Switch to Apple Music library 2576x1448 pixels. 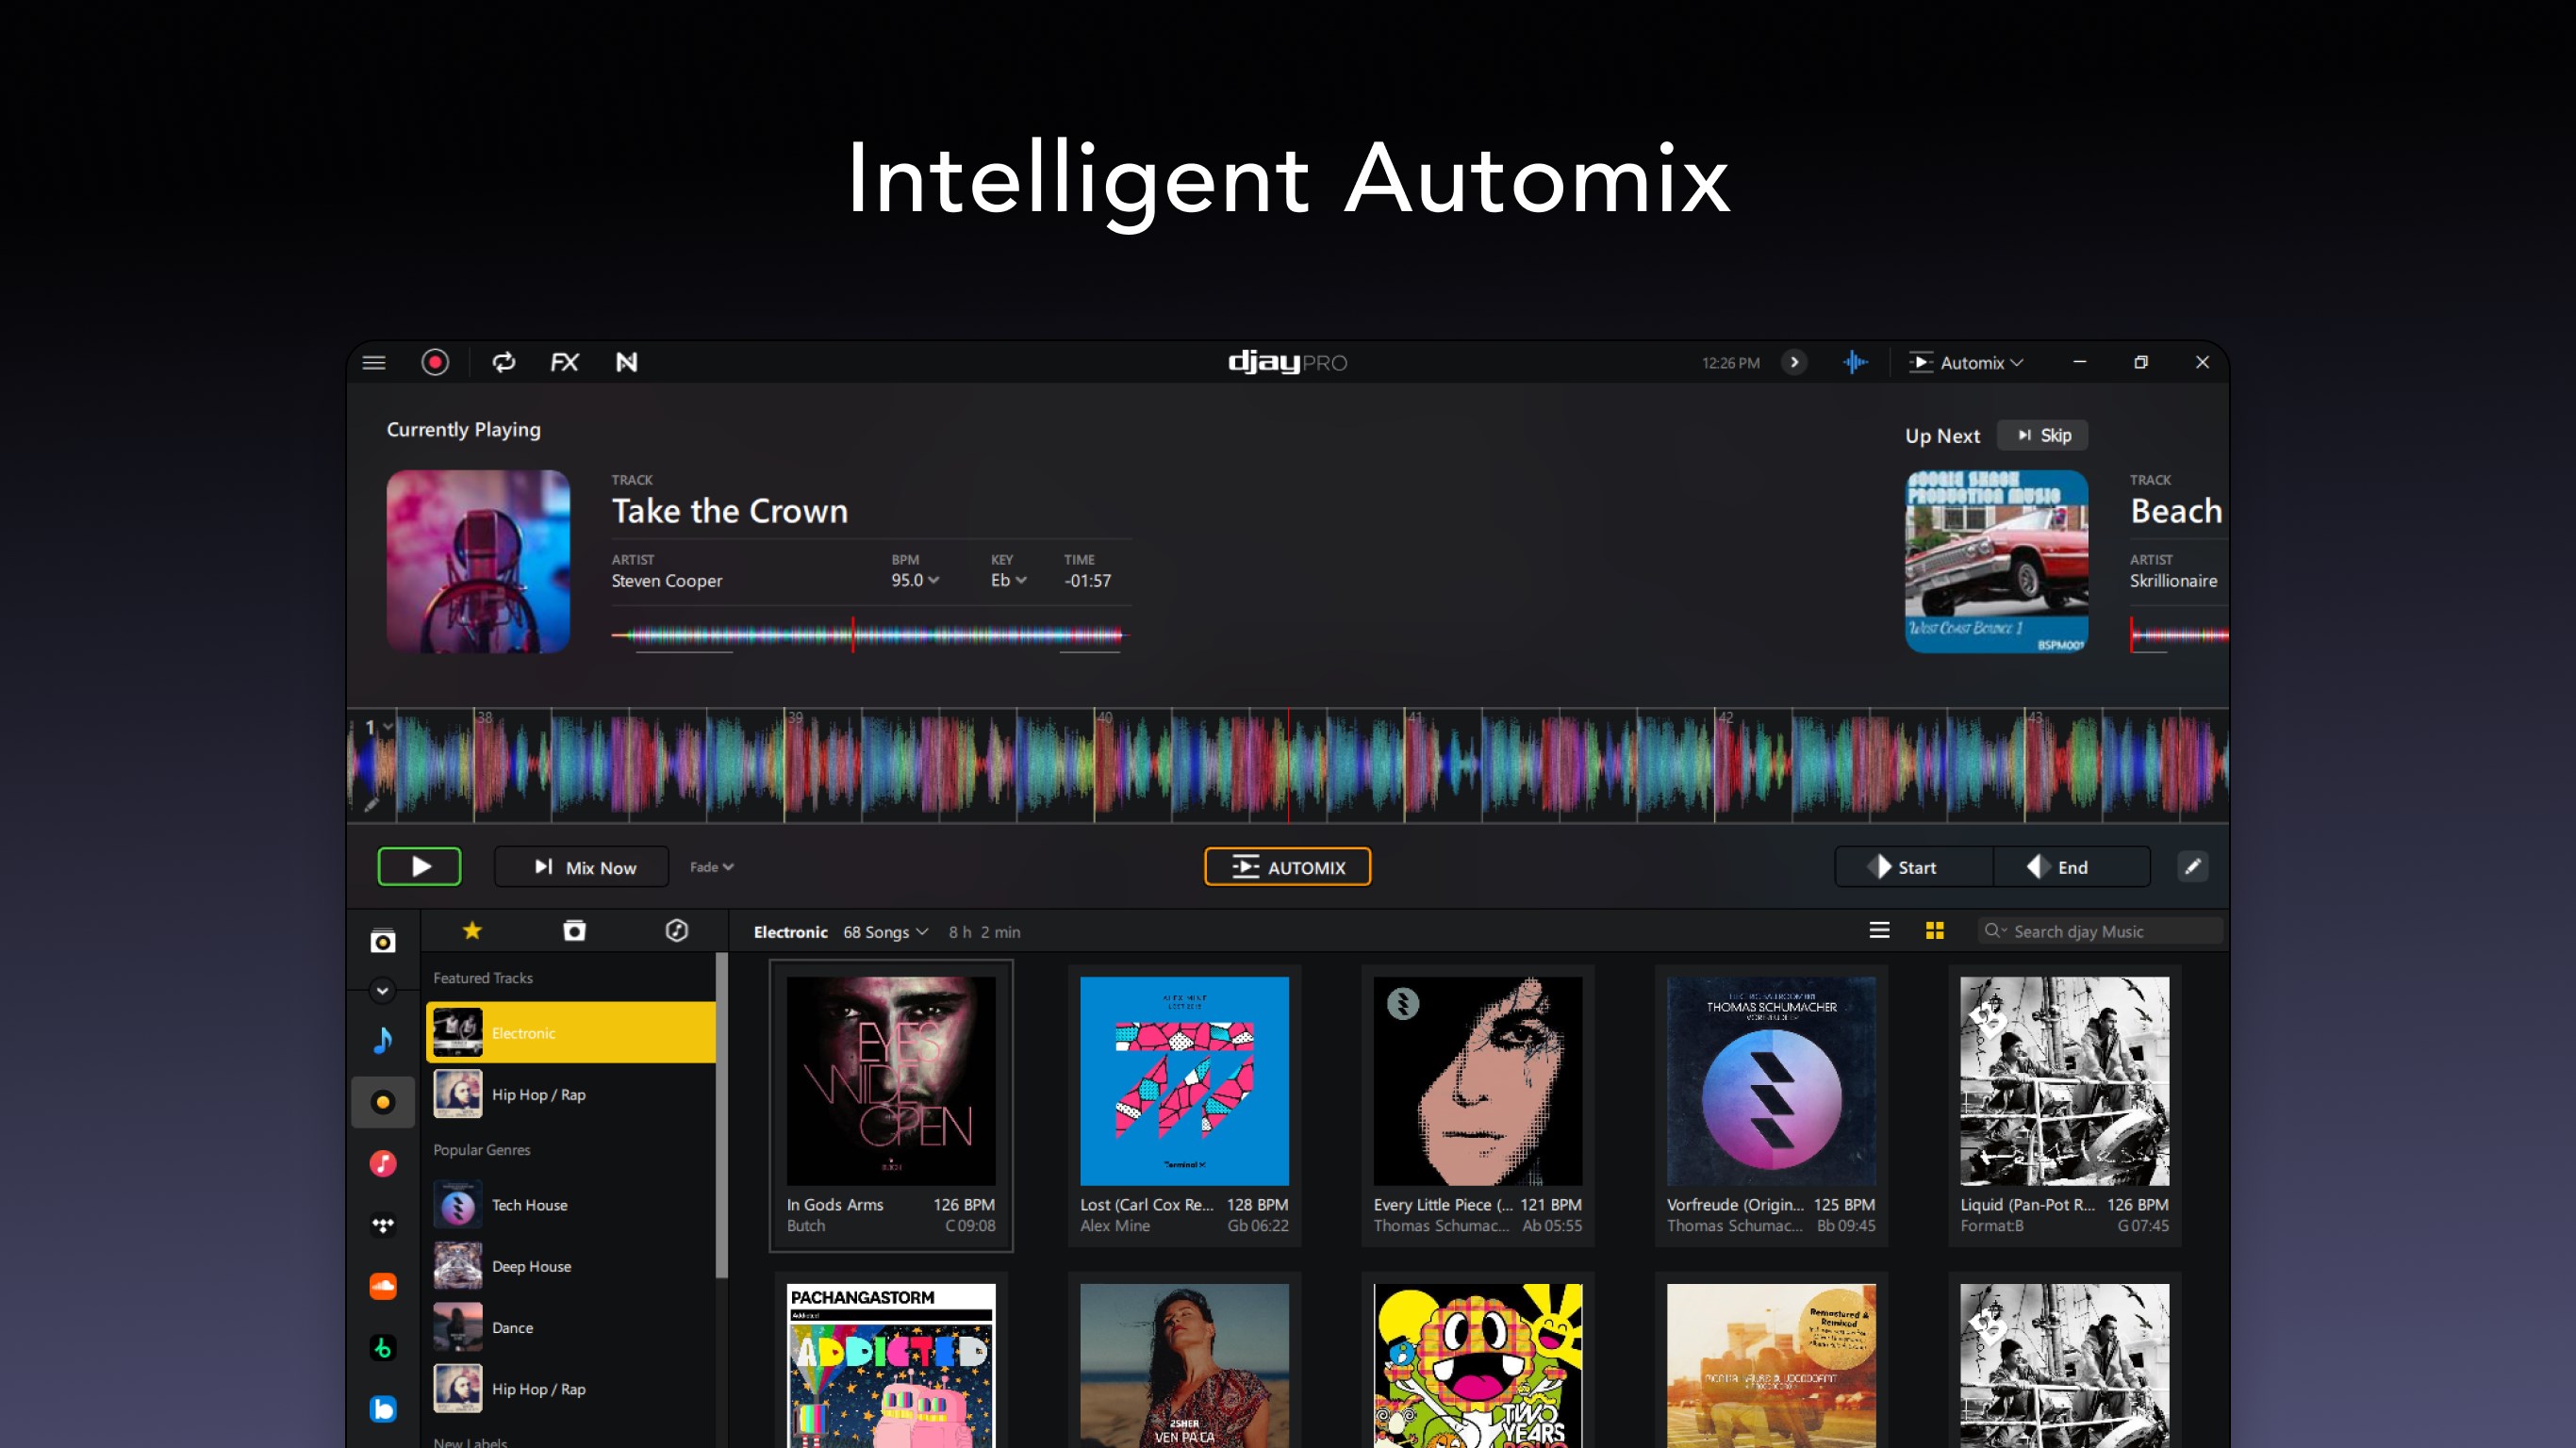tap(384, 1163)
